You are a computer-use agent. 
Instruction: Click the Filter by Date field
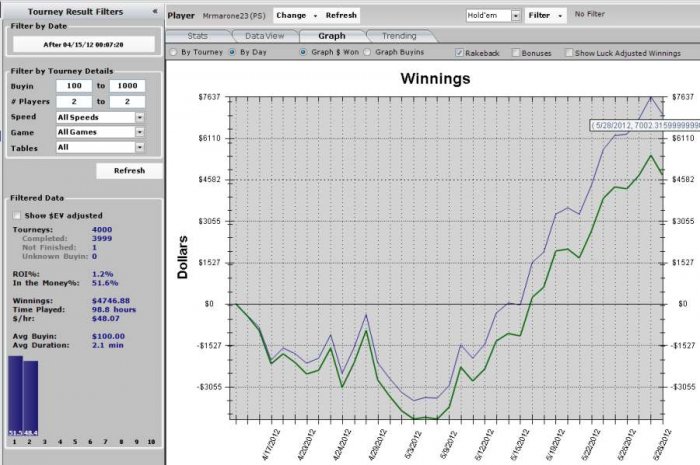click(82, 44)
